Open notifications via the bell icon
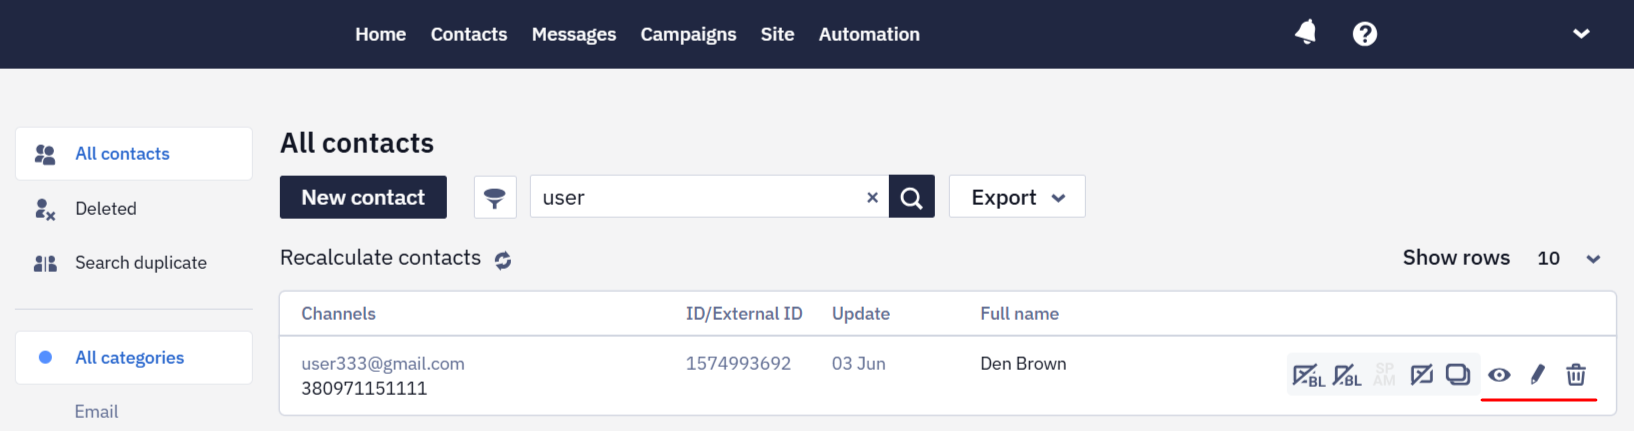Image resolution: width=1634 pixels, height=431 pixels. (1305, 33)
